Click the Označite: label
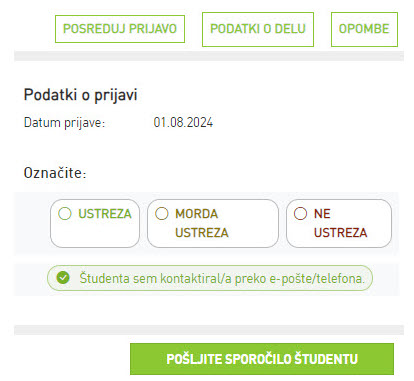The image size is (414, 381). click(55, 173)
